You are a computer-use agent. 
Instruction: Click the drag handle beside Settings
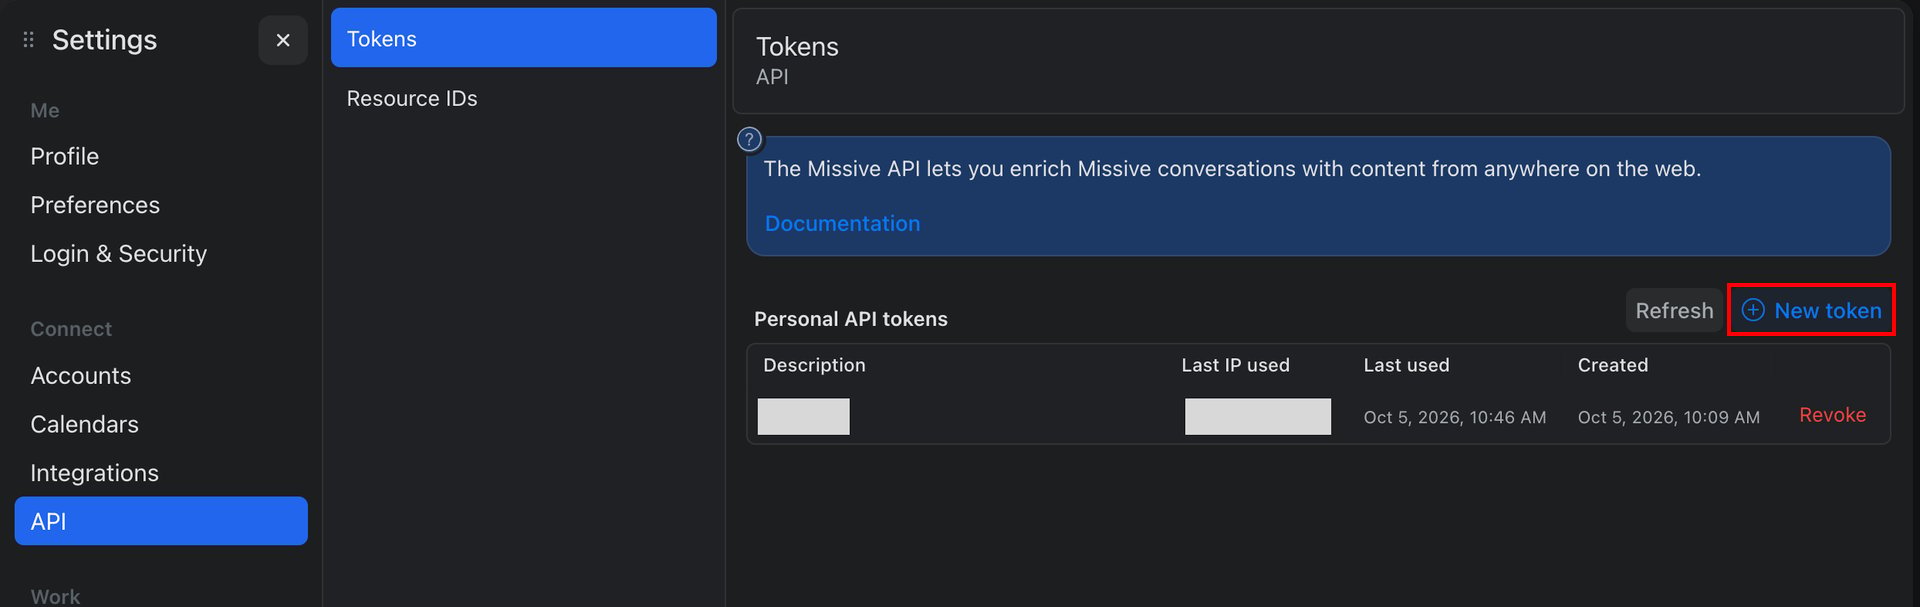click(x=28, y=40)
